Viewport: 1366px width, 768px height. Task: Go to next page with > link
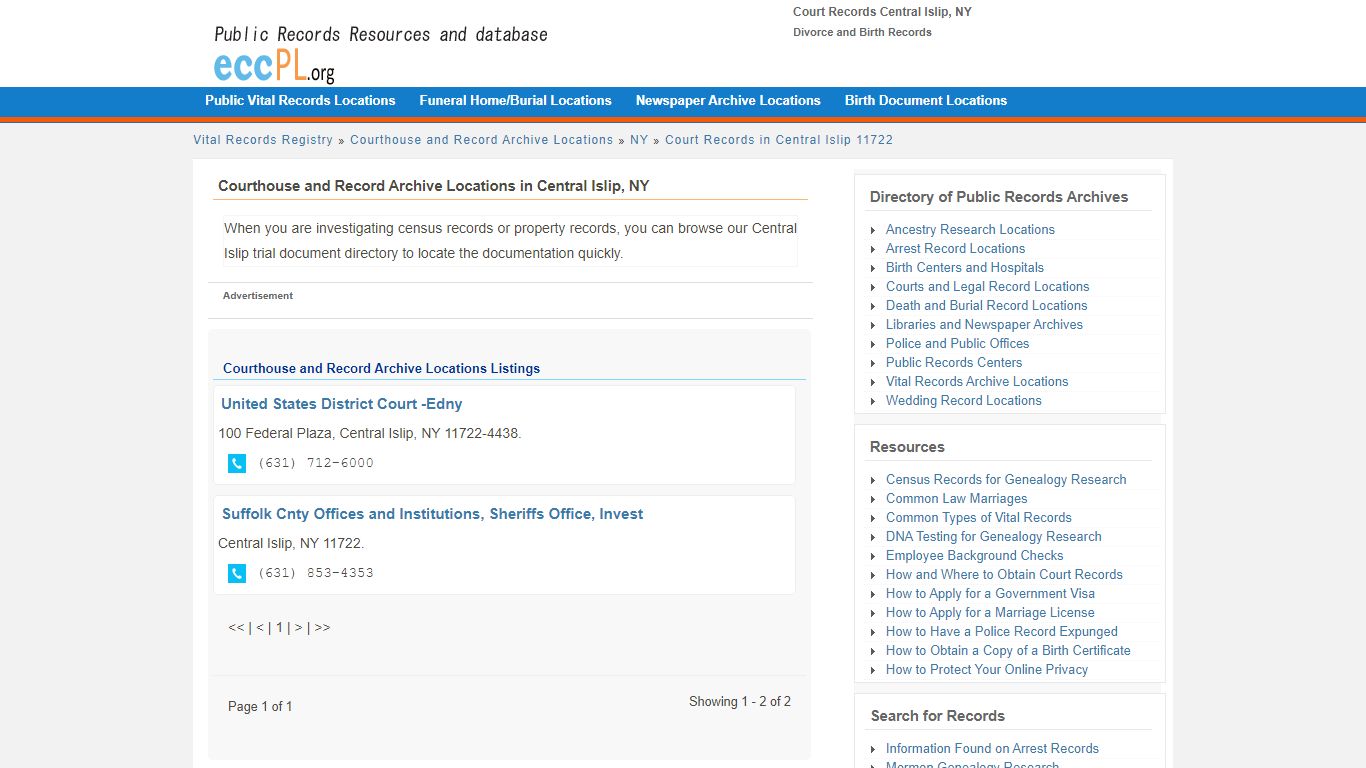pos(298,628)
